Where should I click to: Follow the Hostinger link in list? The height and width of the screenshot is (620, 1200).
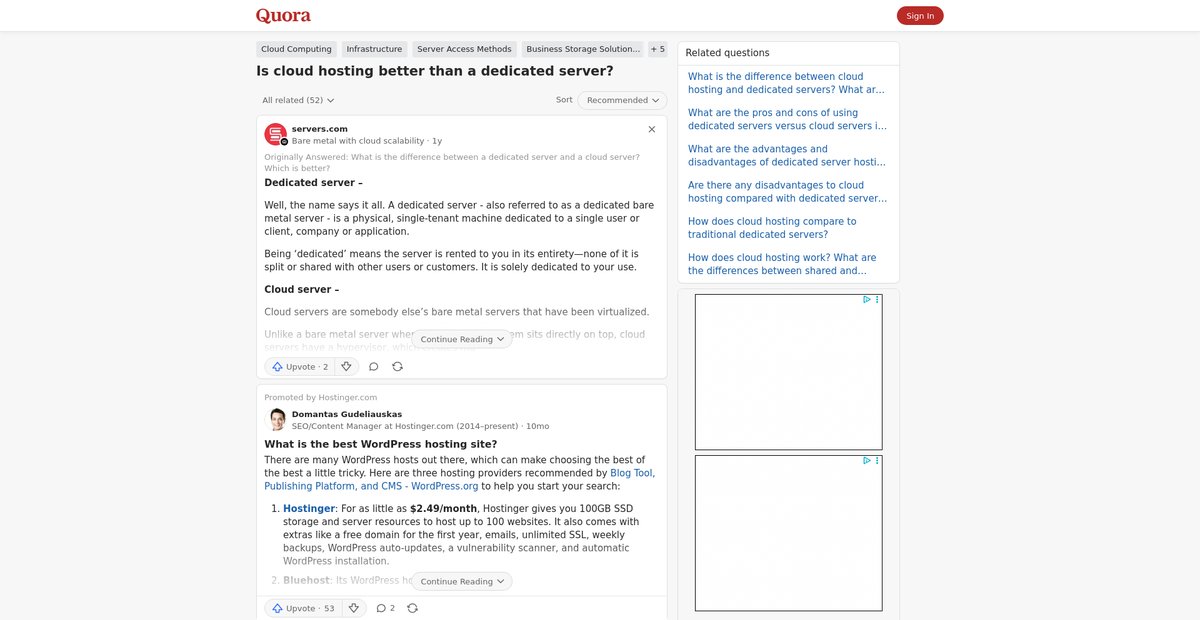(309, 509)
